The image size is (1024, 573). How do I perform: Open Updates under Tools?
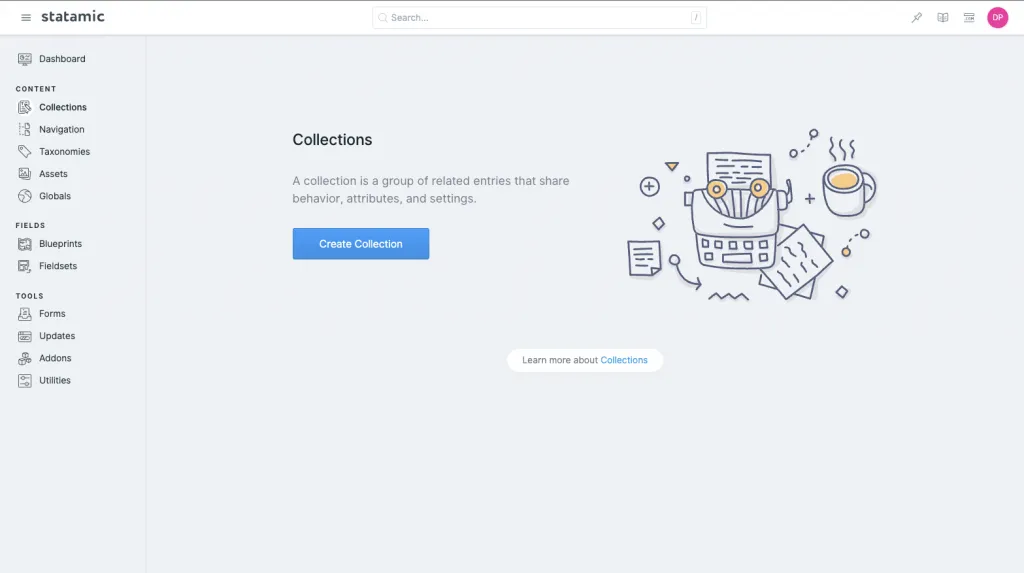click(x=57, y=336)
